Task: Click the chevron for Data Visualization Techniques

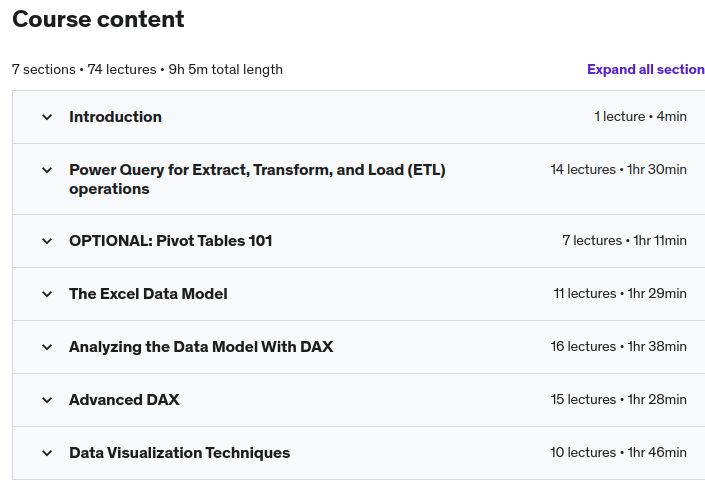Action: click(47, 453)
